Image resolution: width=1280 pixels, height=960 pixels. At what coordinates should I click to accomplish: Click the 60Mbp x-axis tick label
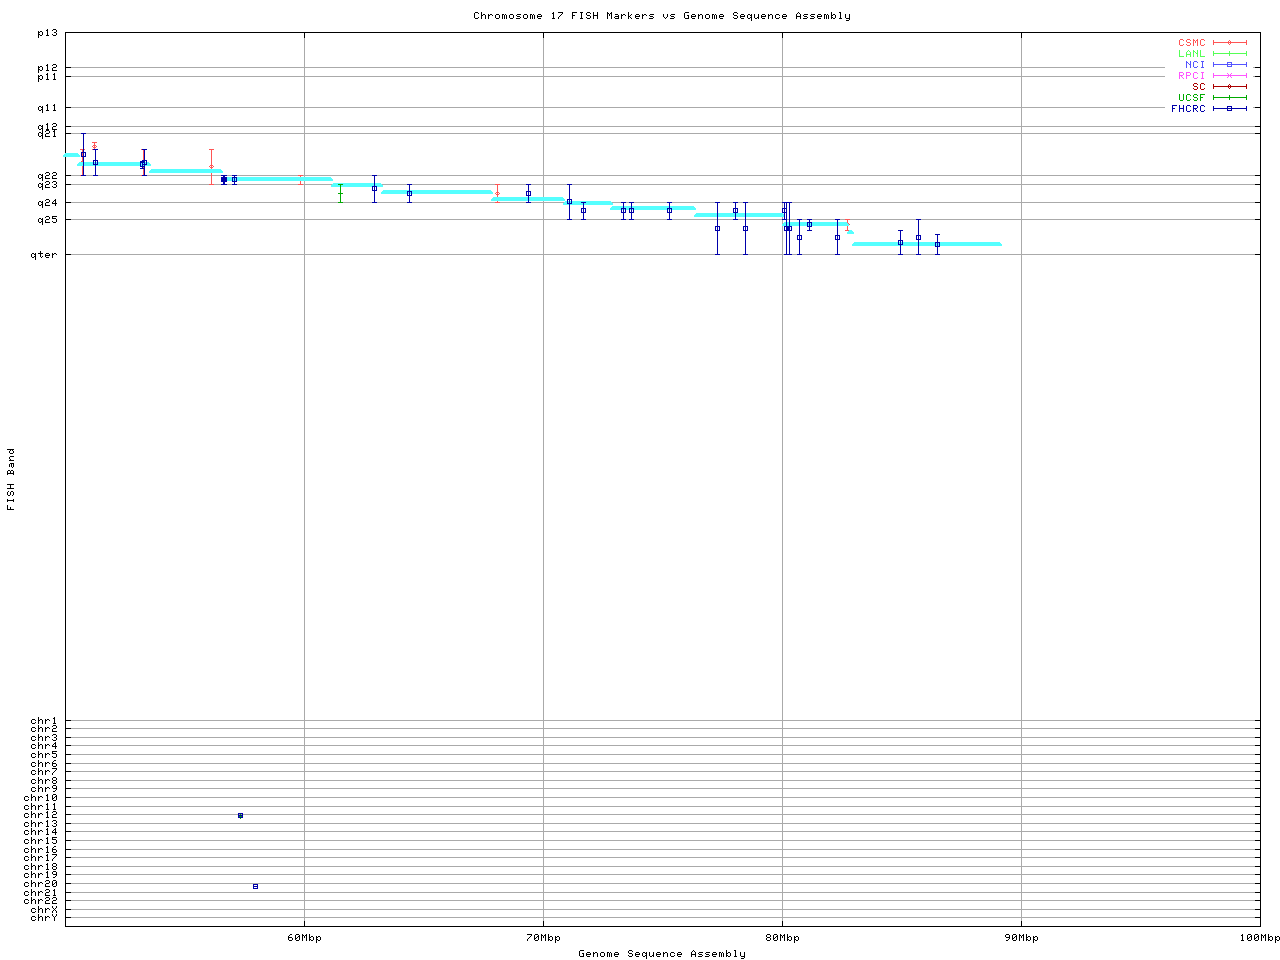point(304,937)
